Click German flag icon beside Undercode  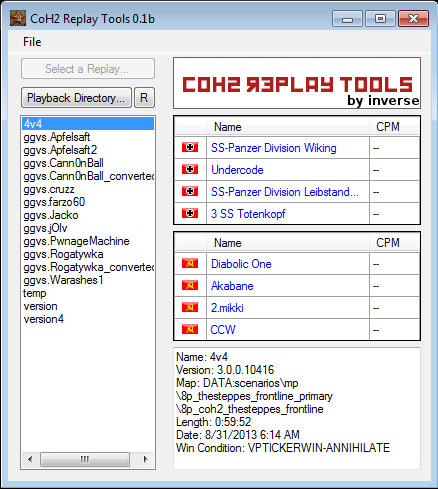tap(190, 169)
